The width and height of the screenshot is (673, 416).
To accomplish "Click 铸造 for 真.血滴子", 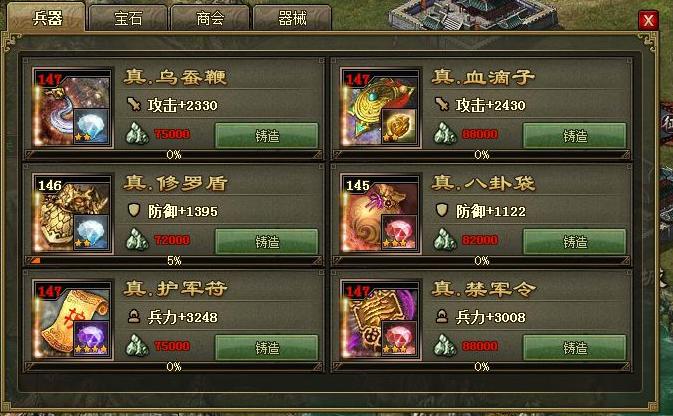I will (574, 136).
